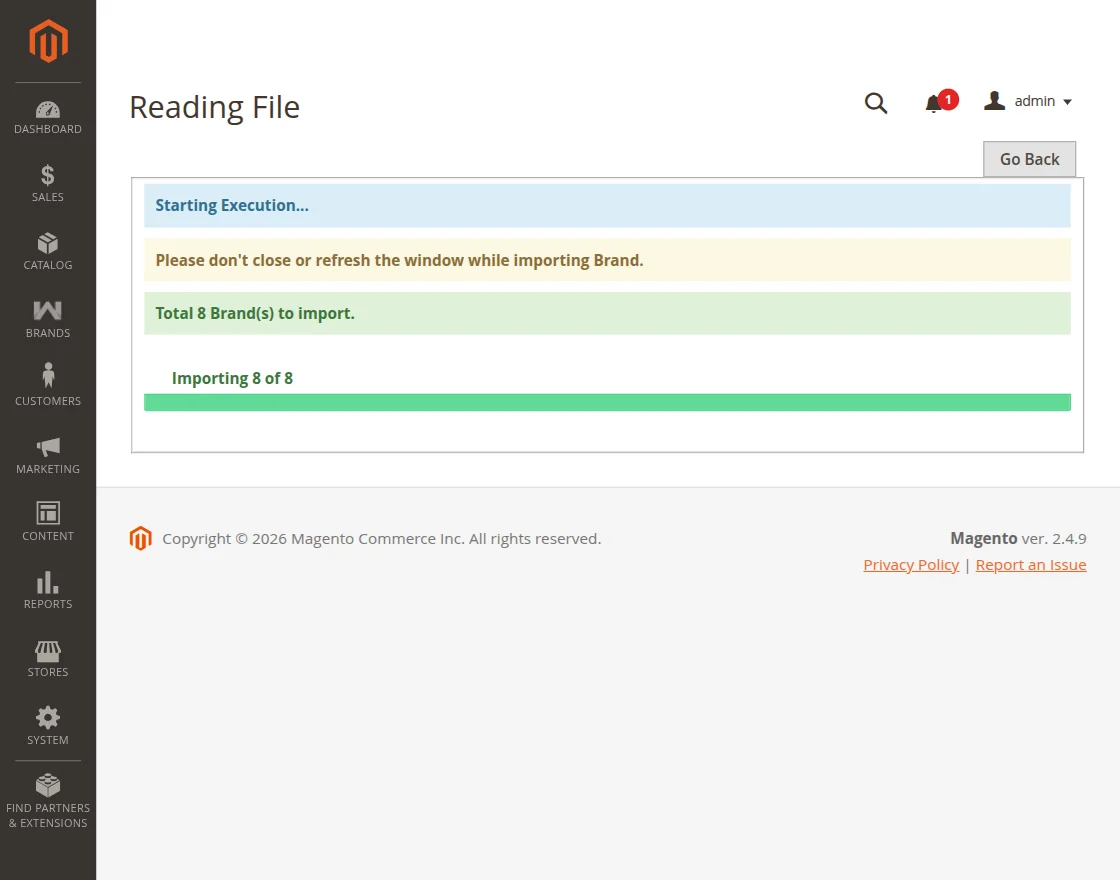1120x880 pixels.
Task: Open the Brands menu
Action: point(48,319)
